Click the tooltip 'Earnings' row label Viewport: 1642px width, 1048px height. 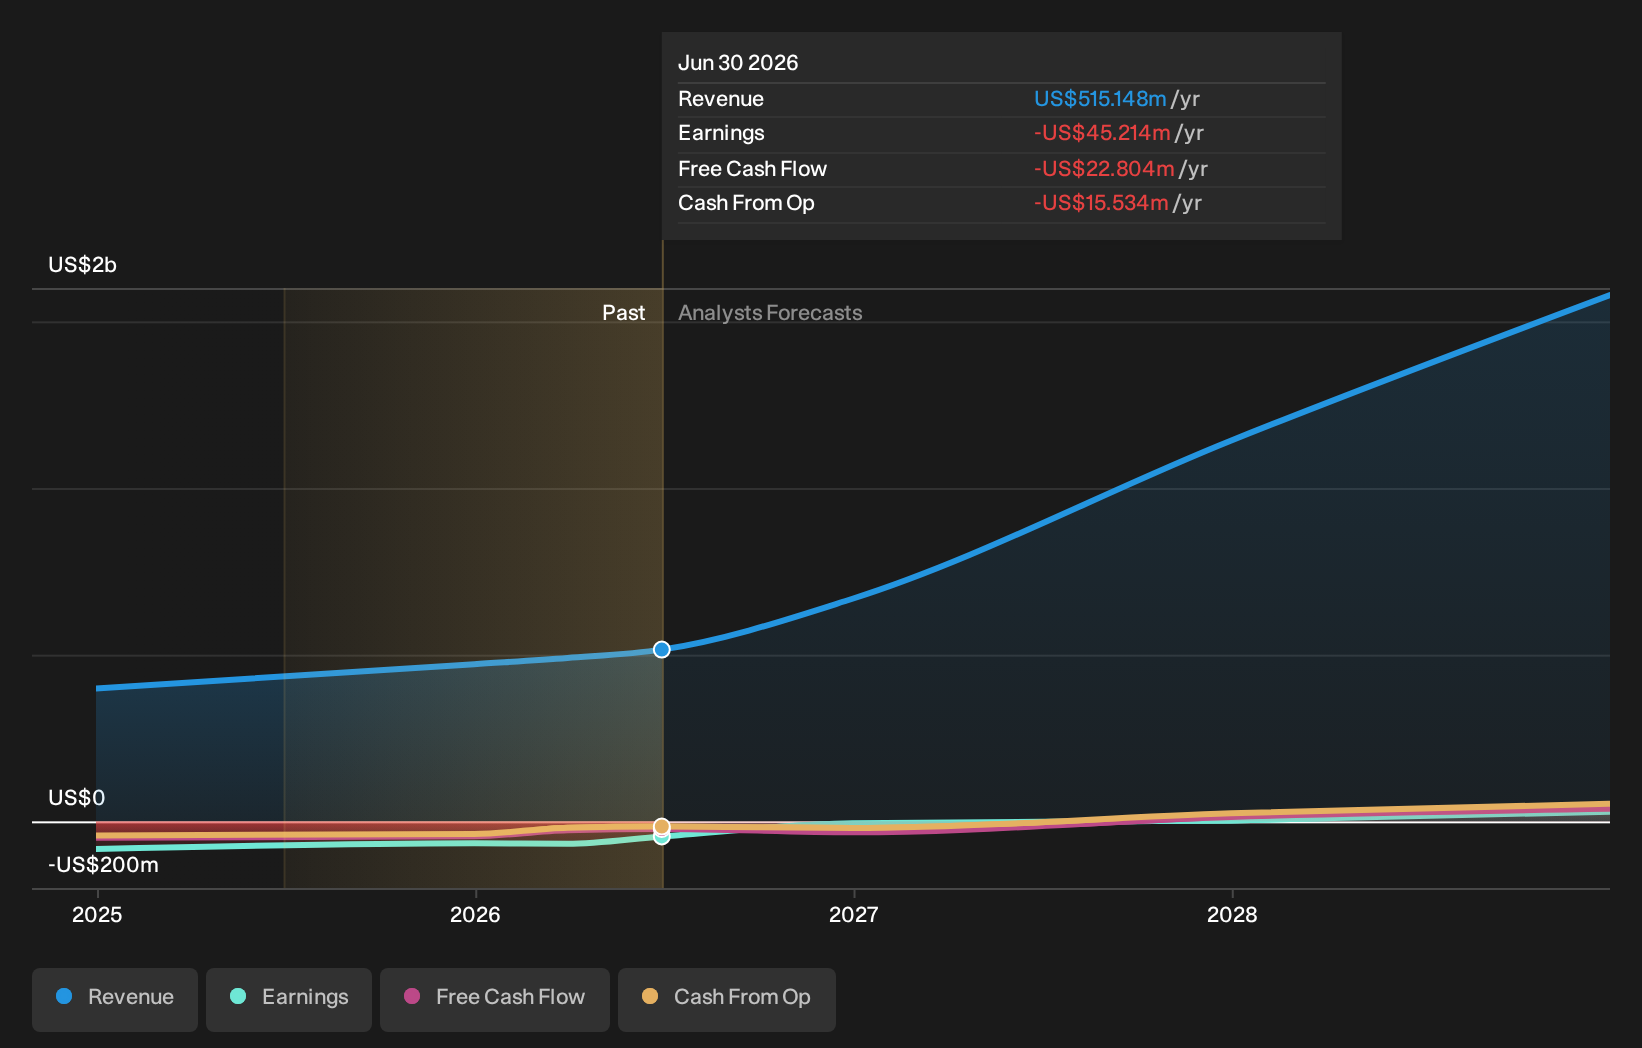click(x=721, y=133)
